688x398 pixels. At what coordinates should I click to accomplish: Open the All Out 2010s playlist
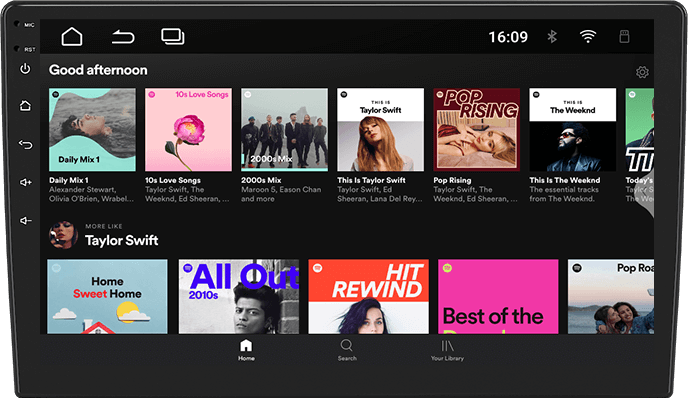[x=239, y=297]
